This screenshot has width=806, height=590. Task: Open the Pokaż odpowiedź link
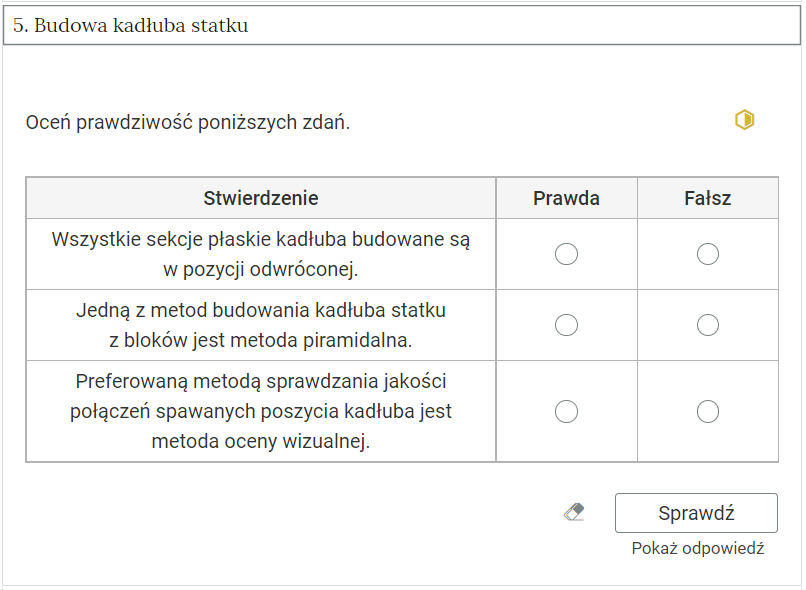697,548
